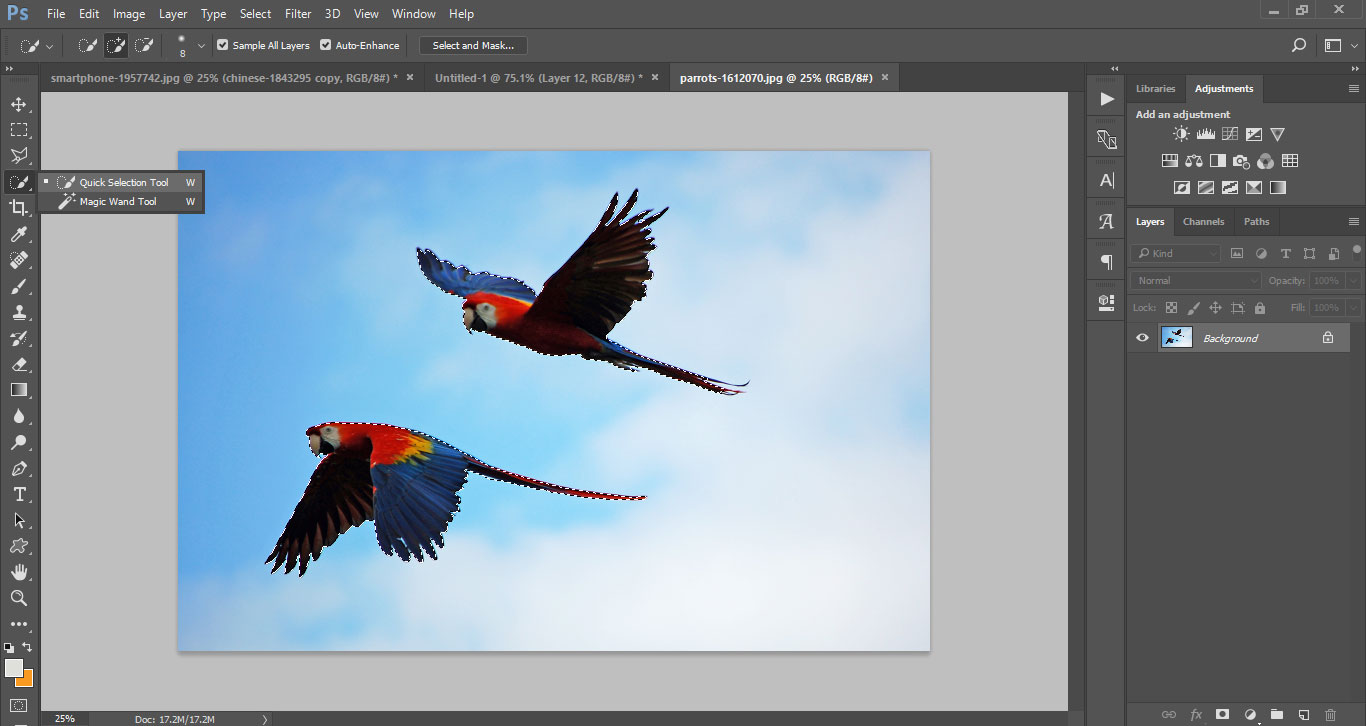The width and height of the screenshot is (1366, 726).
Task: Add a Channel Mixer adjustment
Action: (x=1265, y=161)
